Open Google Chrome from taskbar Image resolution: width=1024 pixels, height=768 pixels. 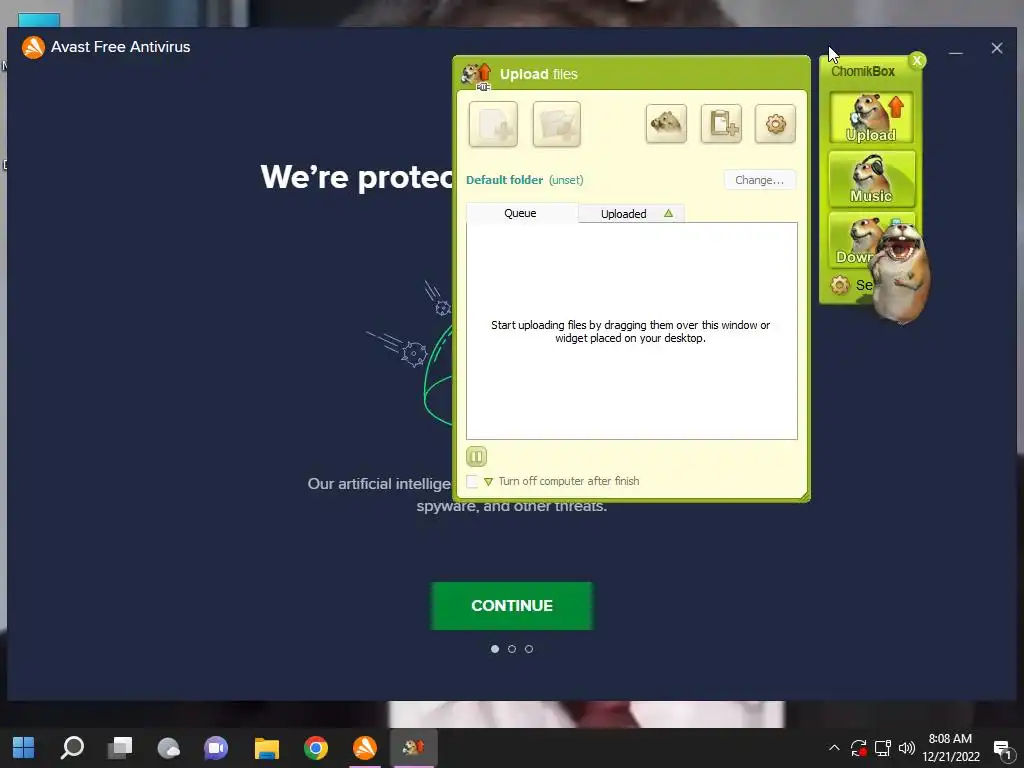click(315, 748)
